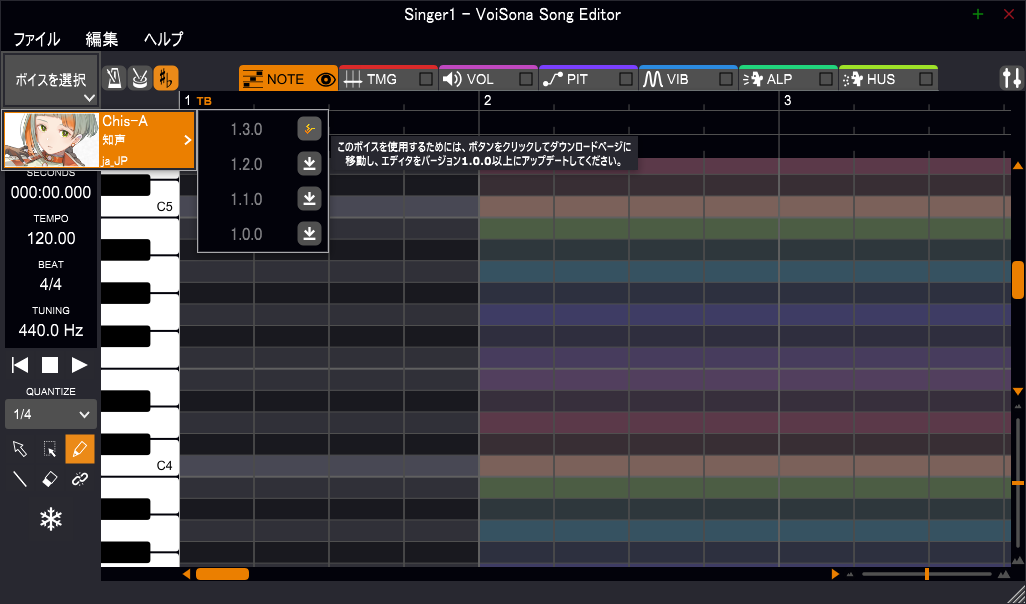The width and height of the screenshot is (1026, 604).
Task: Open the mixer sliders panel icon
Action: coord(1012,79)
